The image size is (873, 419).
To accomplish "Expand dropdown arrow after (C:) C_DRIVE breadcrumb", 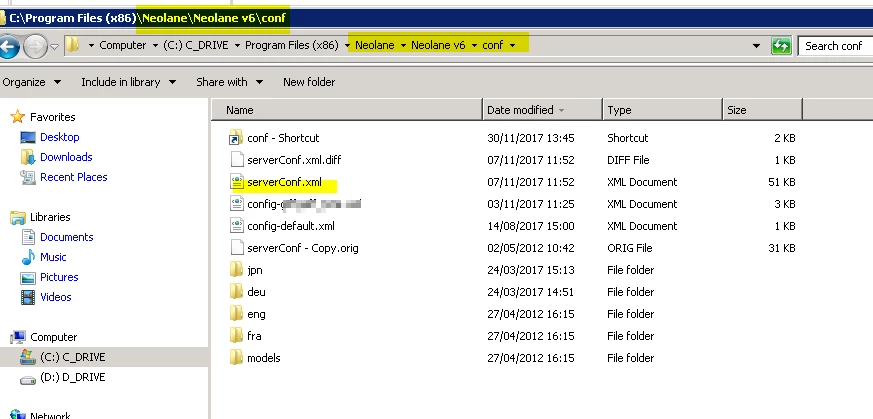I will [x=237, y=46].
